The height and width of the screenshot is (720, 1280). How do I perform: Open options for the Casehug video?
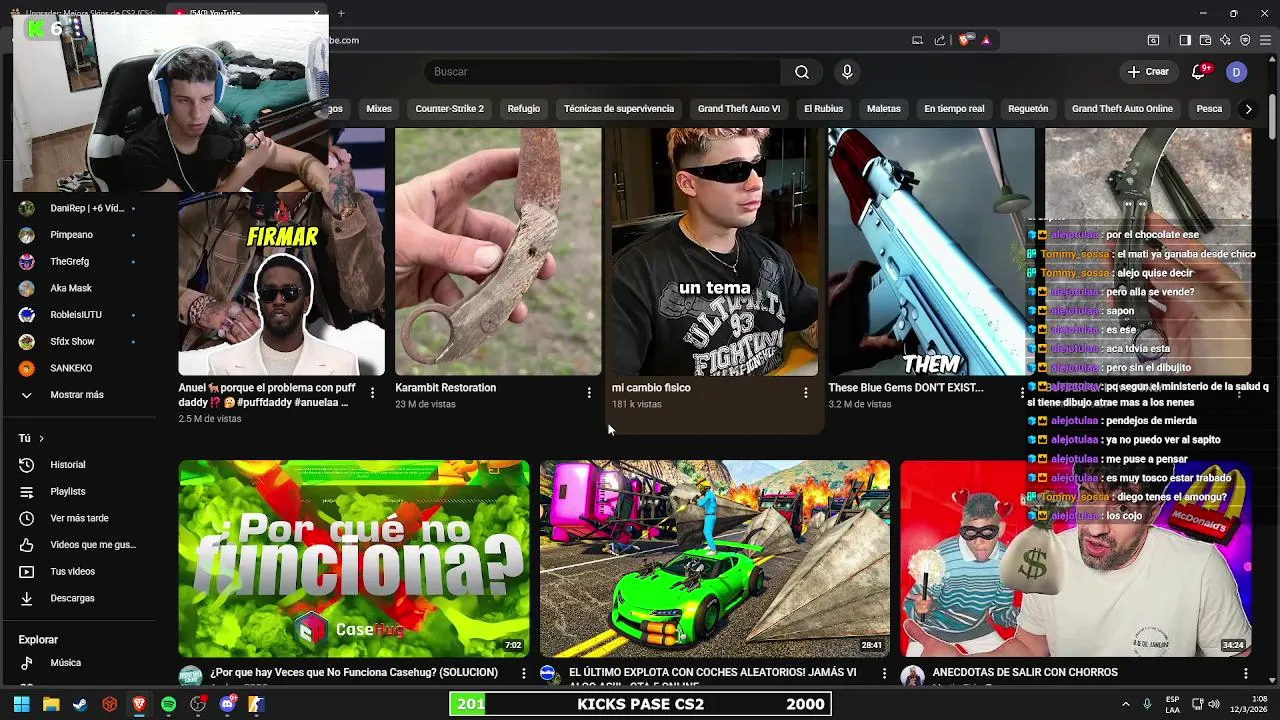[x=523, y=674]
